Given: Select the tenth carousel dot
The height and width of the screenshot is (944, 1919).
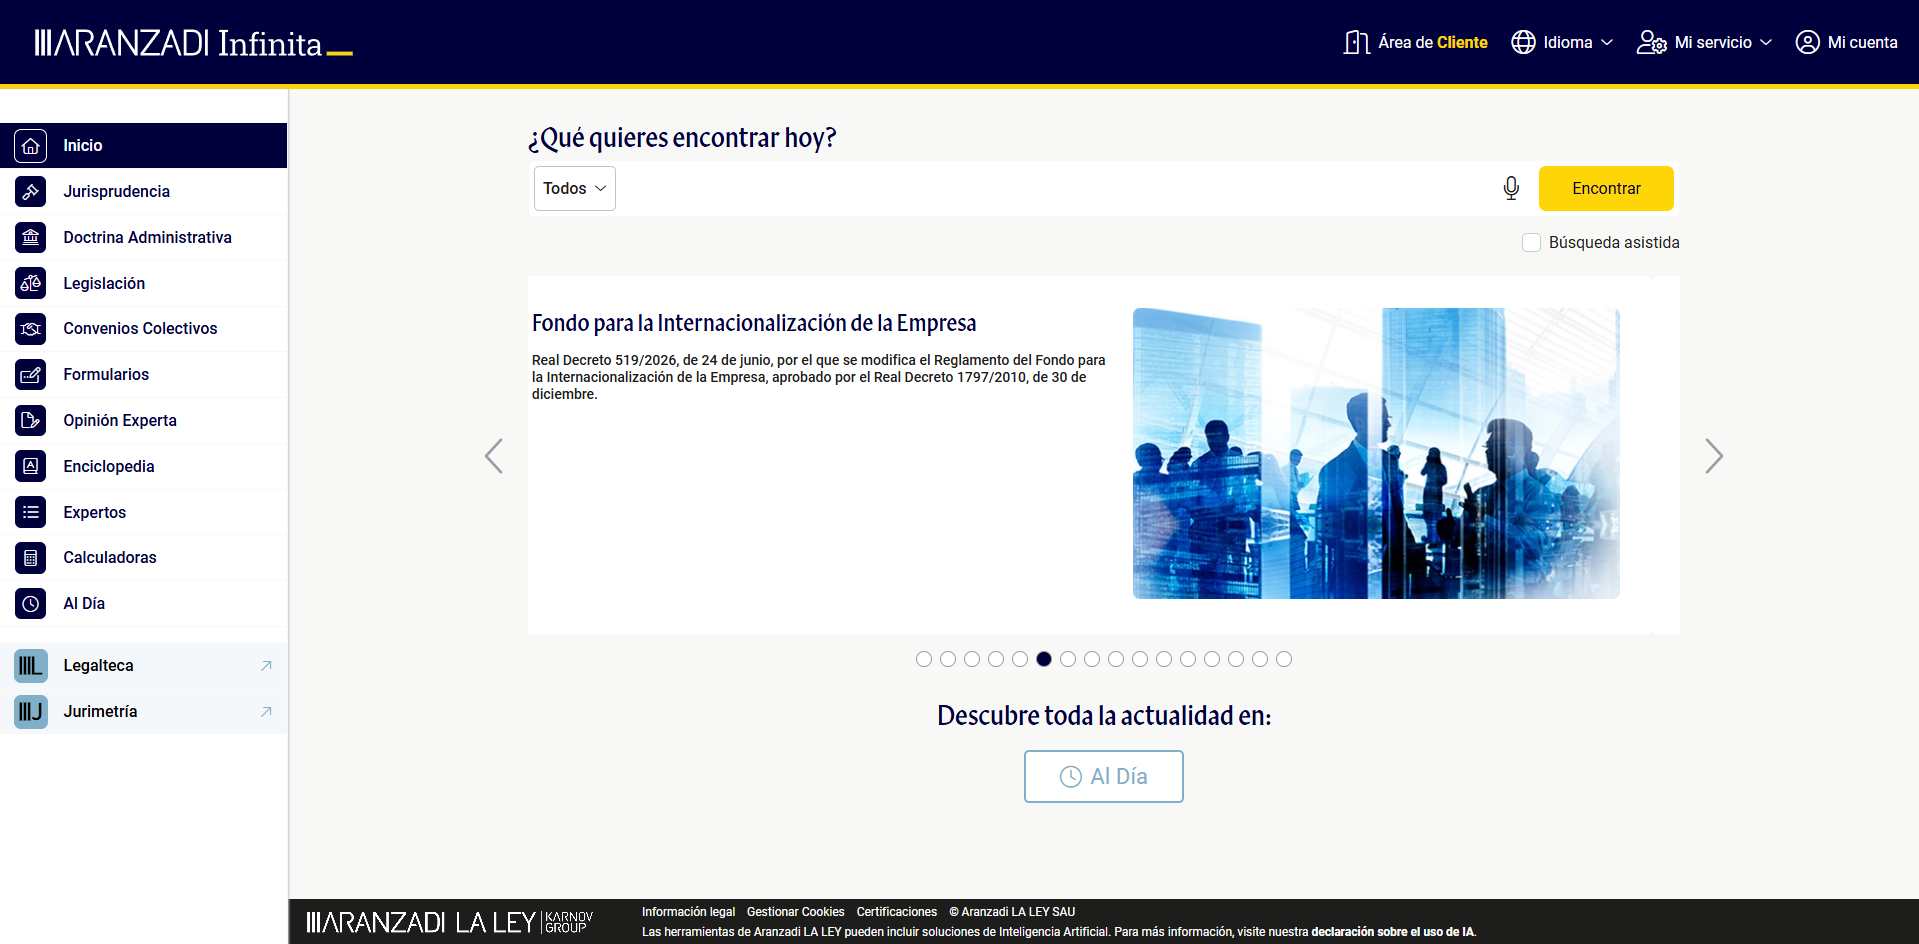Looking at the screenshot, I should [1140, 659].
